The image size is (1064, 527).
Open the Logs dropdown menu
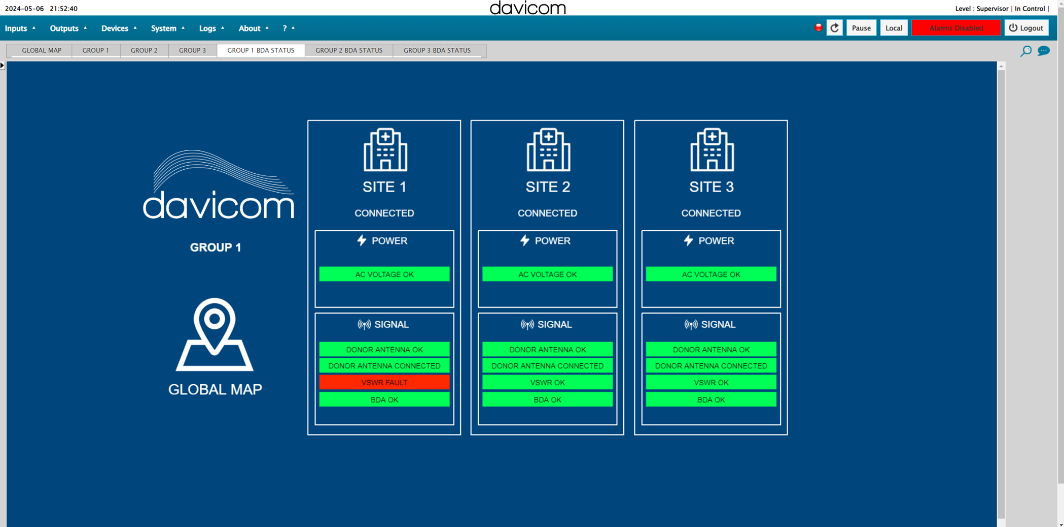pos(211,28)
